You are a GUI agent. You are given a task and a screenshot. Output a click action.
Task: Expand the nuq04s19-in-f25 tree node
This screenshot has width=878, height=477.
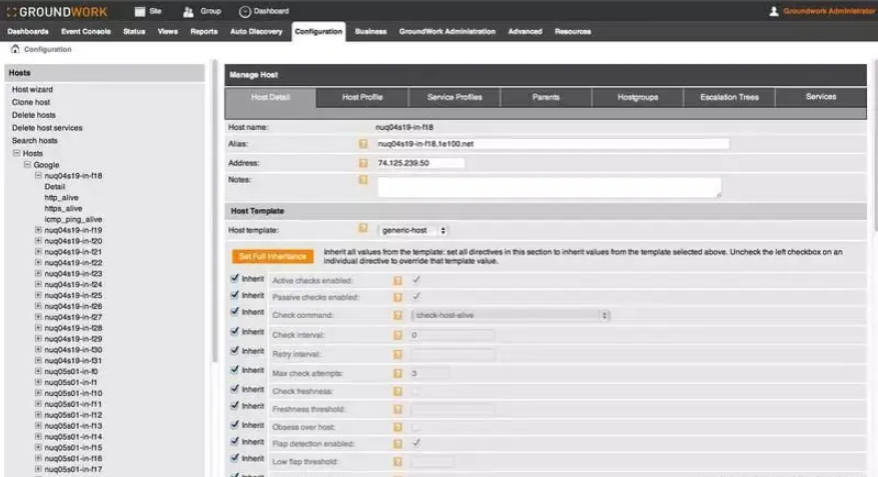38,295
